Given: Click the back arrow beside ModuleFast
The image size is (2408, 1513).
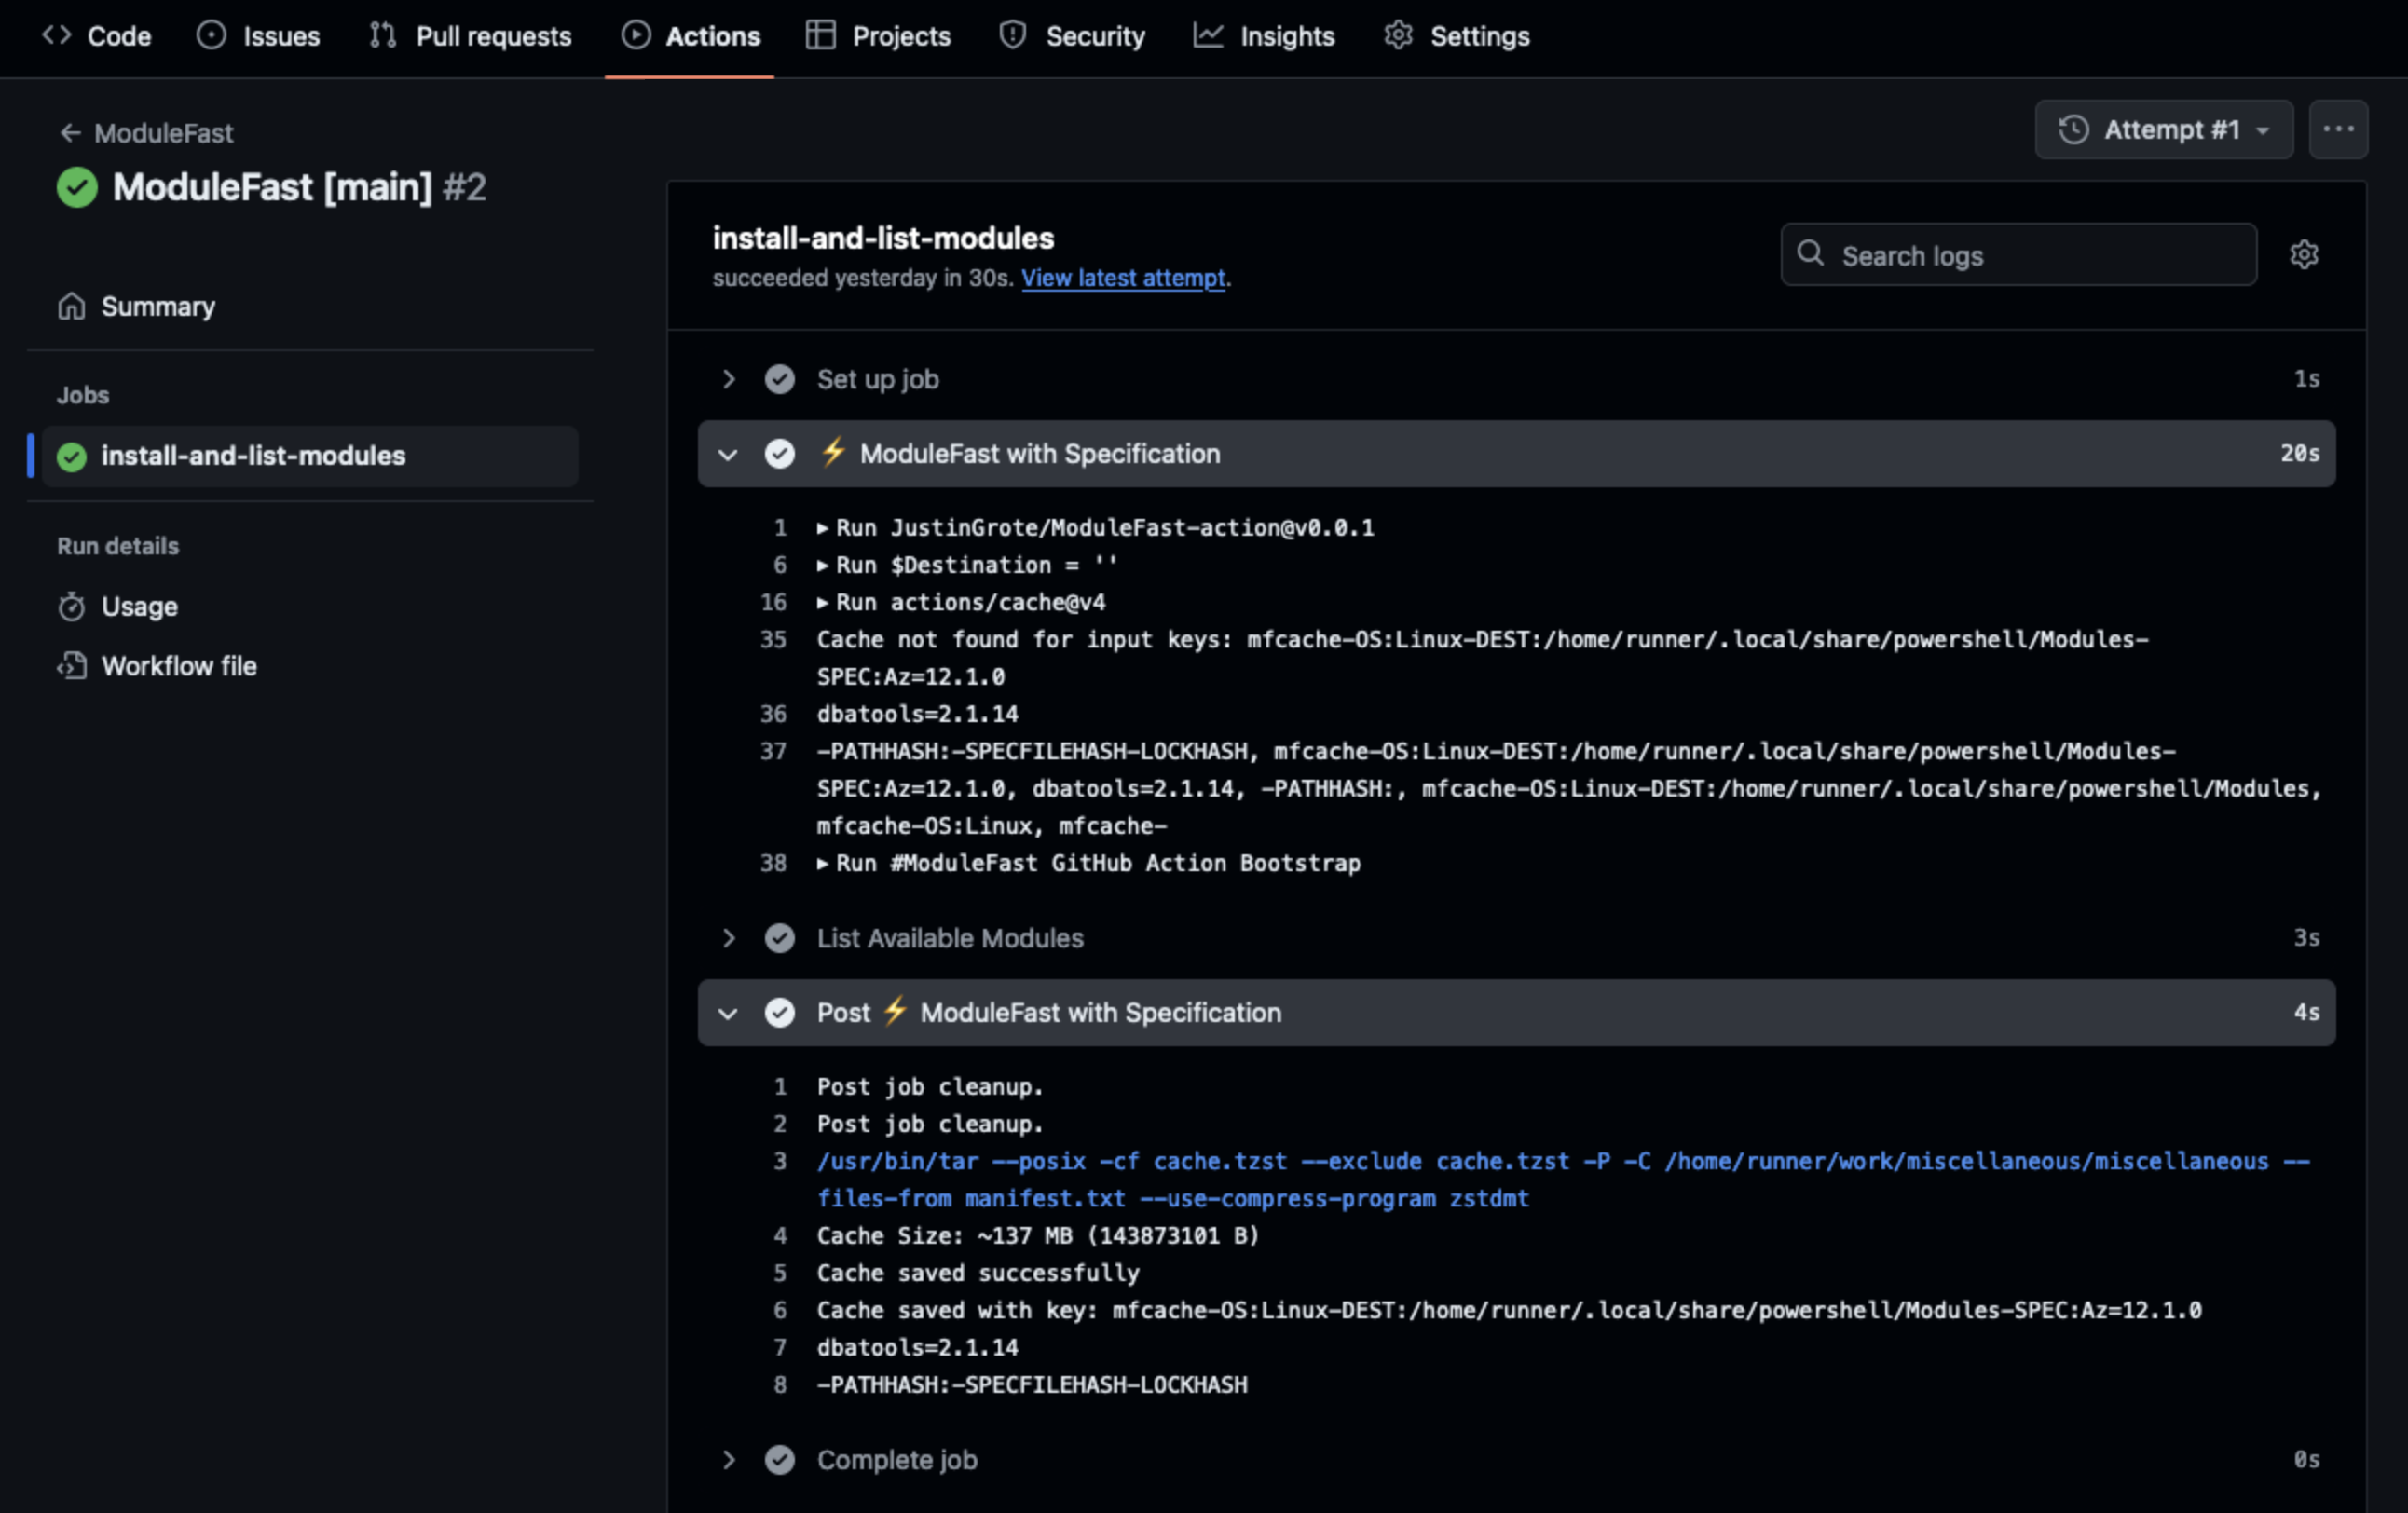Looking at the screenshot, I should click(x=69, y=133).
